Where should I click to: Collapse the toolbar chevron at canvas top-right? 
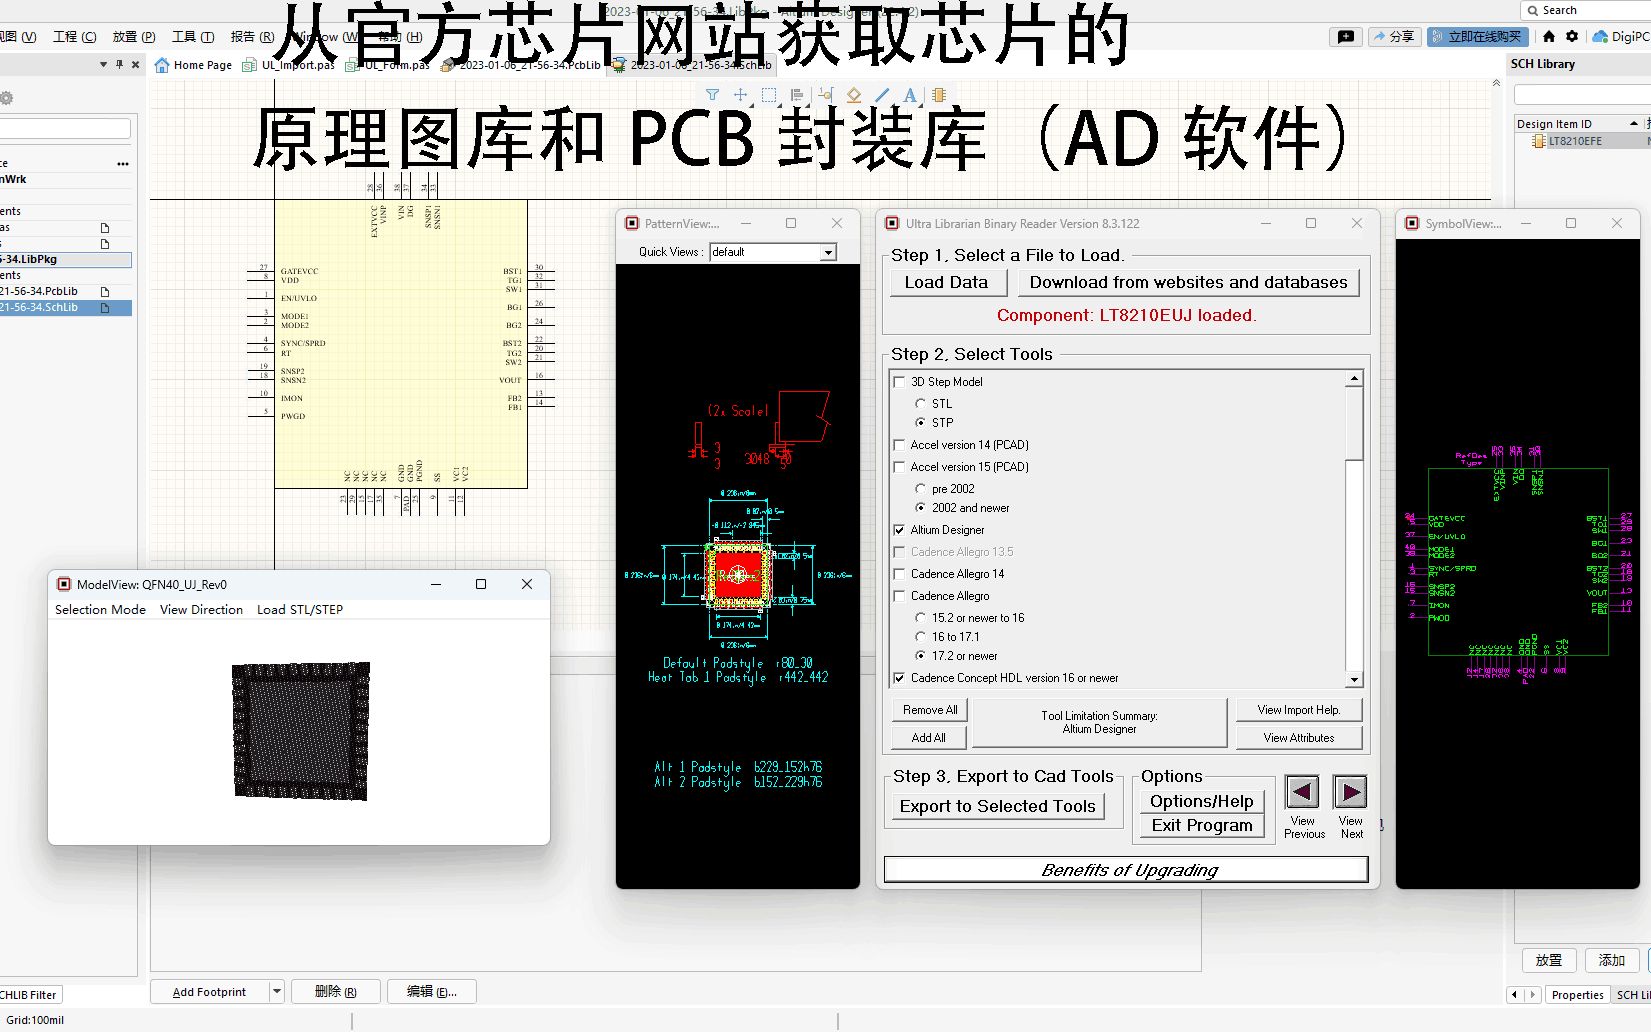[x=1496, y=83]
